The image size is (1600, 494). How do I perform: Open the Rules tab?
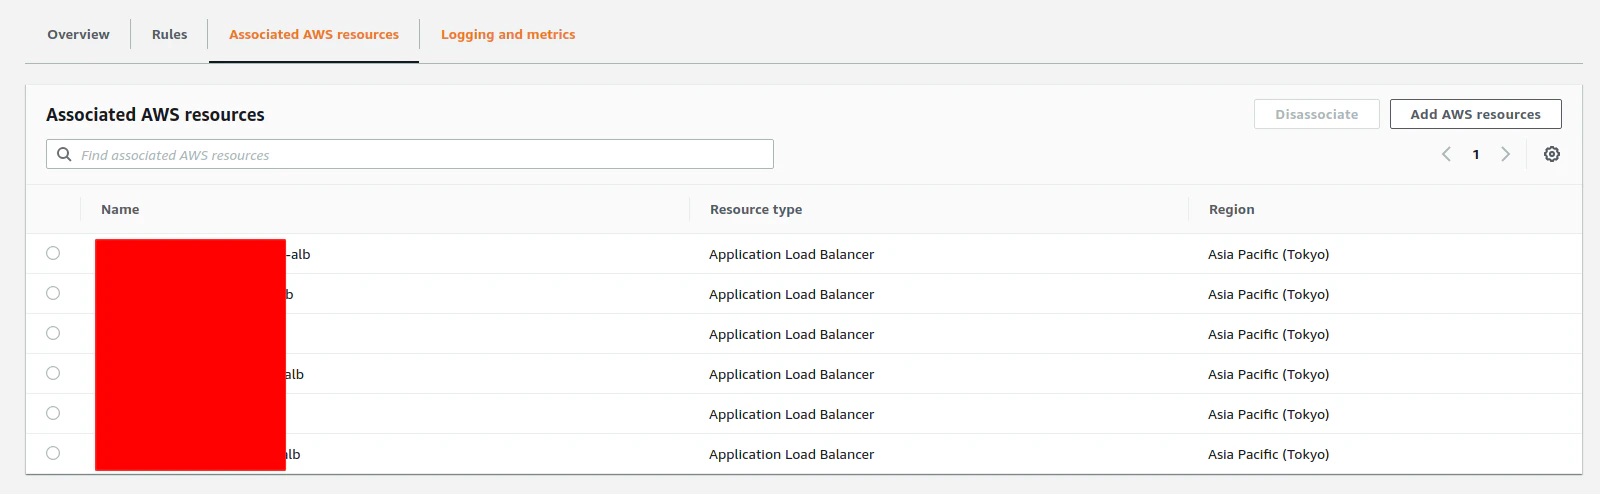click(x=169, y=34)
